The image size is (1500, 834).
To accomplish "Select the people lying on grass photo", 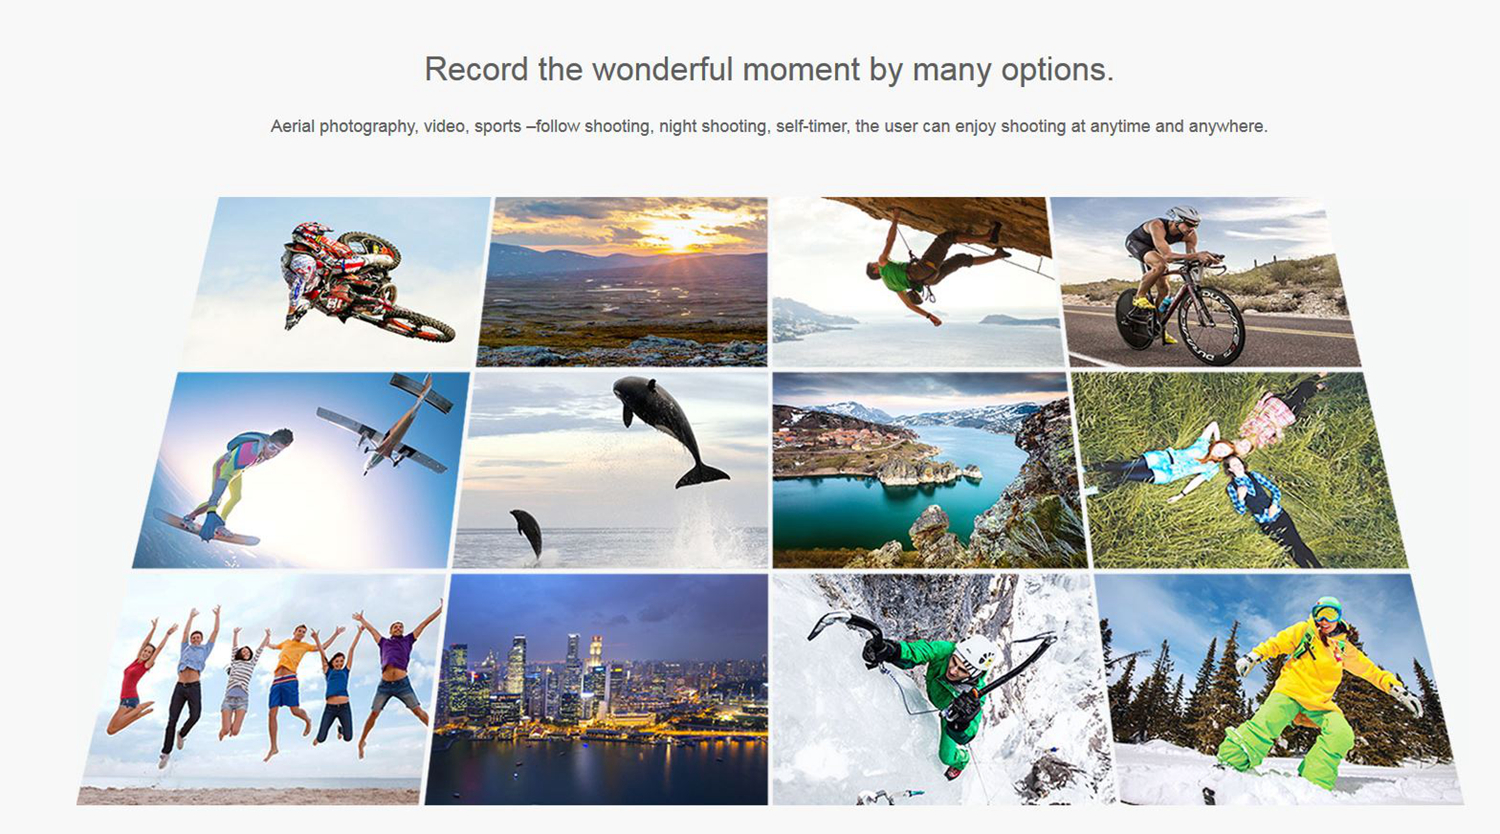I will [1240, 470].
